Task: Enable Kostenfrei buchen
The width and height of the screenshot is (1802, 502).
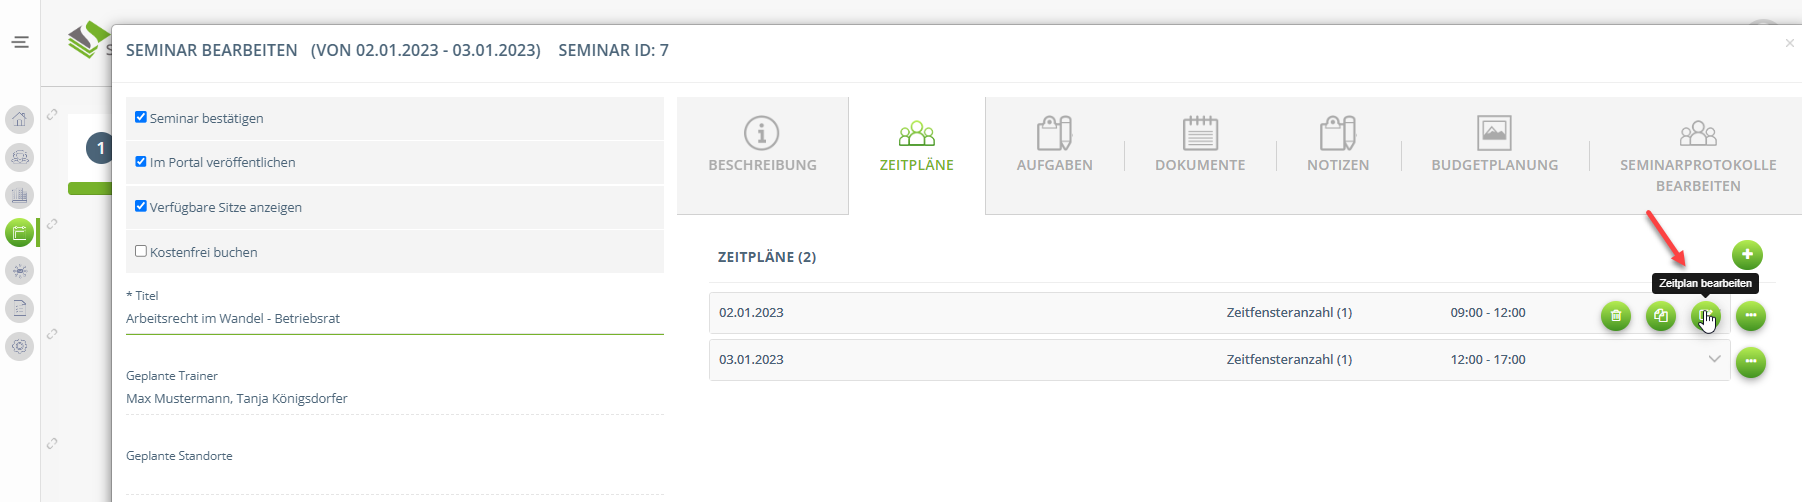Action: coord(141,251)
